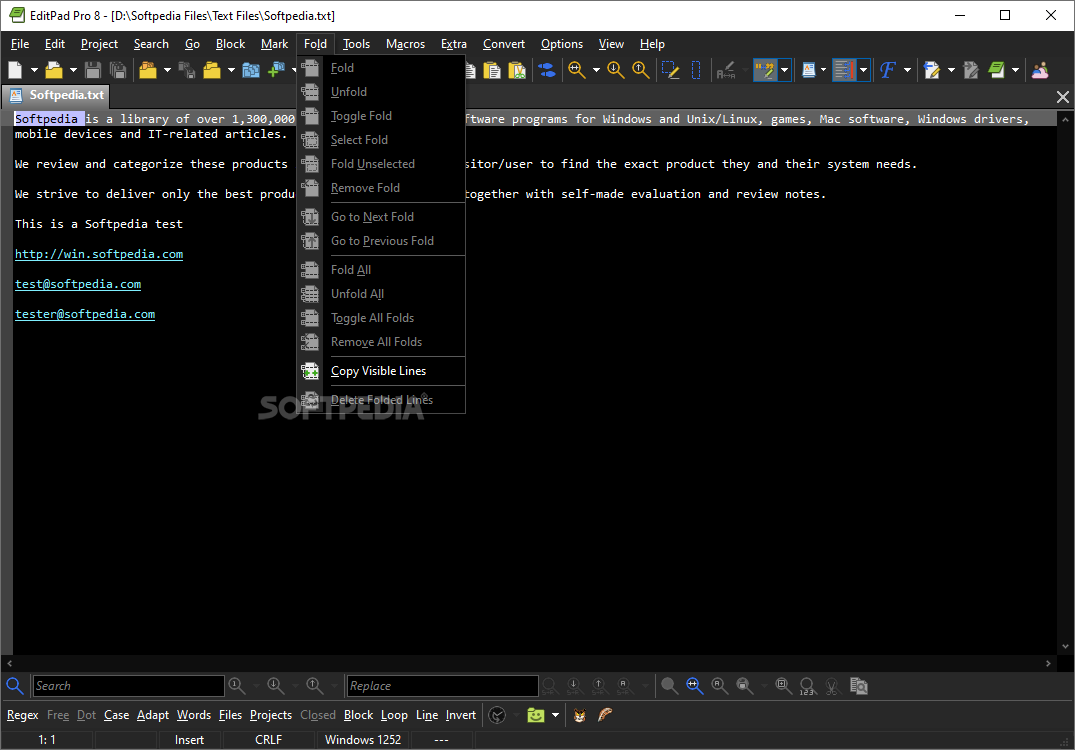Open the Macros menu
This screenshot has height=750, width=1075.
405,44
